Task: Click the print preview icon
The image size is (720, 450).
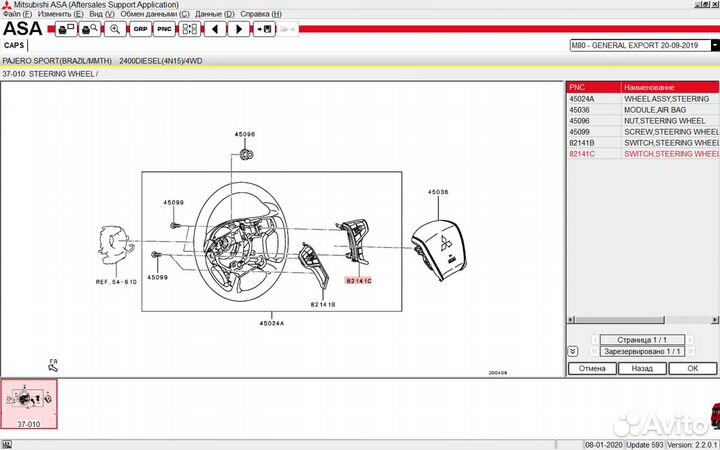Action: tap(90, 30)
